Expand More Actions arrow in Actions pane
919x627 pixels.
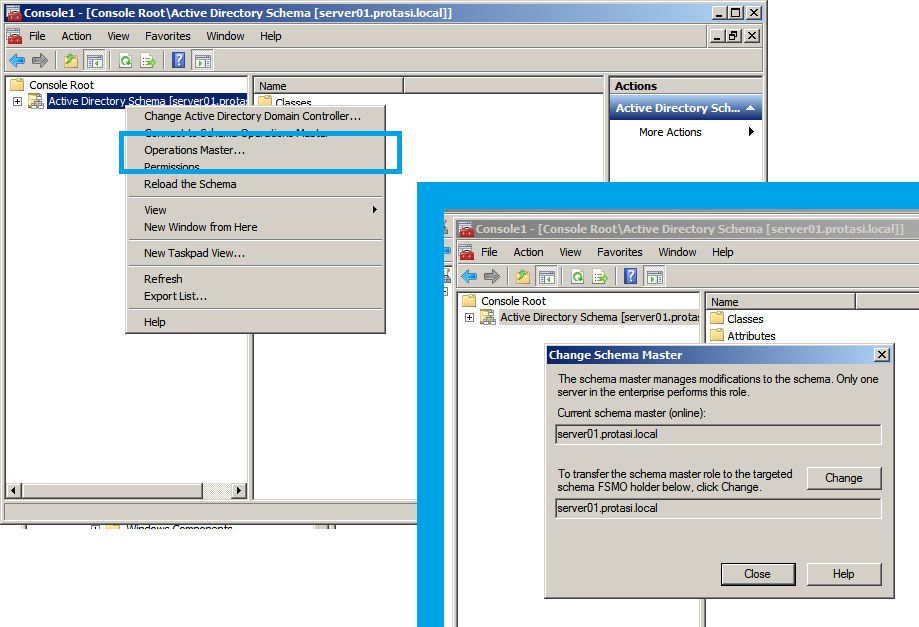tap(751, 132)
